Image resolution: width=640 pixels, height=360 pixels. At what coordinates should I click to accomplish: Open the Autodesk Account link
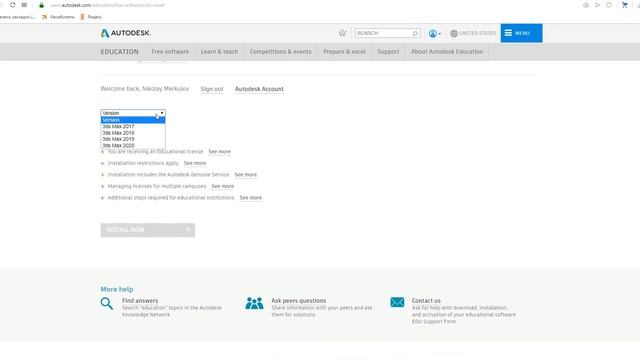pos(259,89)
